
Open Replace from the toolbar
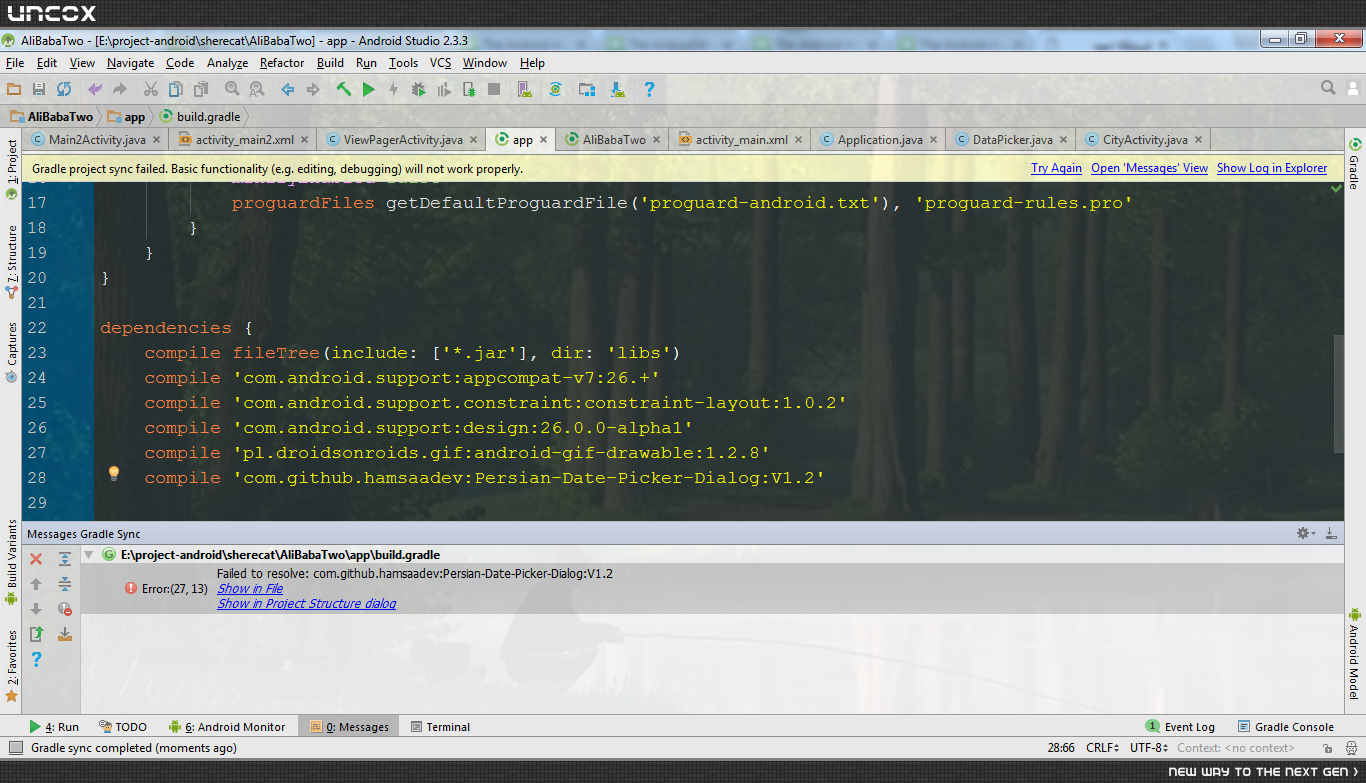coord(257,89)
